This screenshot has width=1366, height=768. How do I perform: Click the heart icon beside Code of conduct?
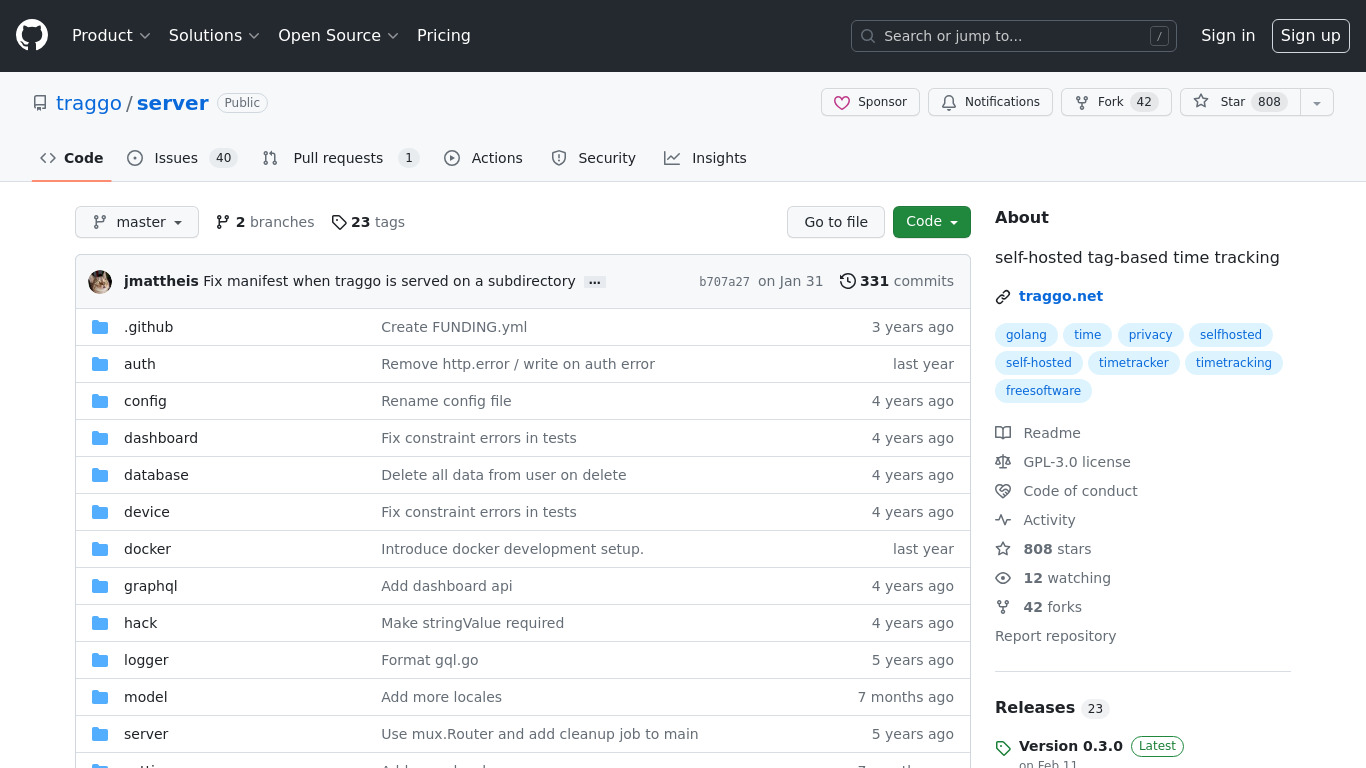1003,491
